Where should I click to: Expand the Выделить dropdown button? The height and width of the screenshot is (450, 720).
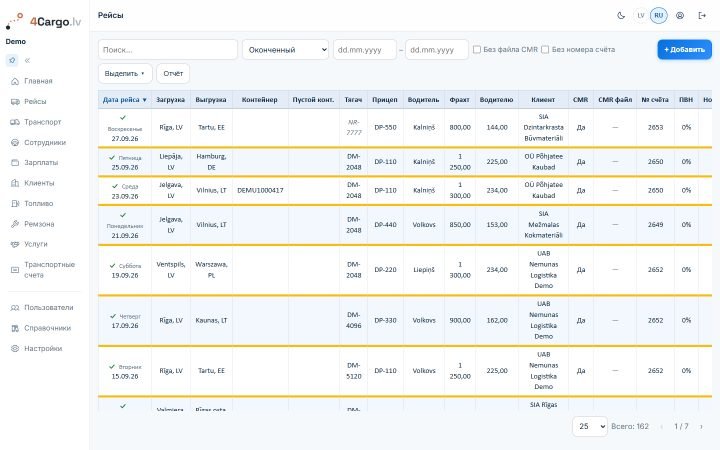pyautogui.click(x=125, y=73)
